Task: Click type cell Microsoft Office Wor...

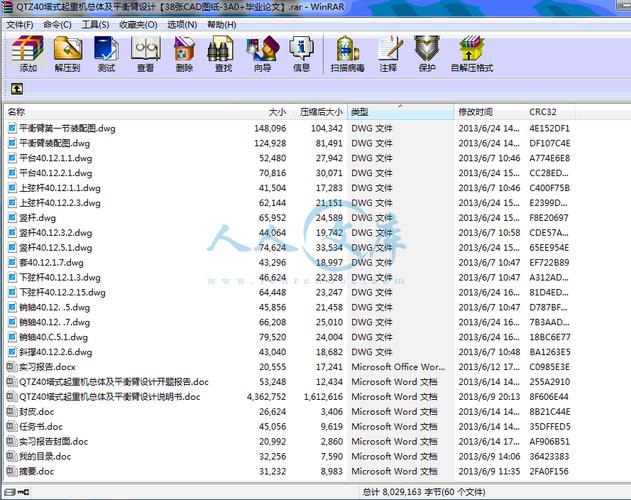Action: click(398, 367)
